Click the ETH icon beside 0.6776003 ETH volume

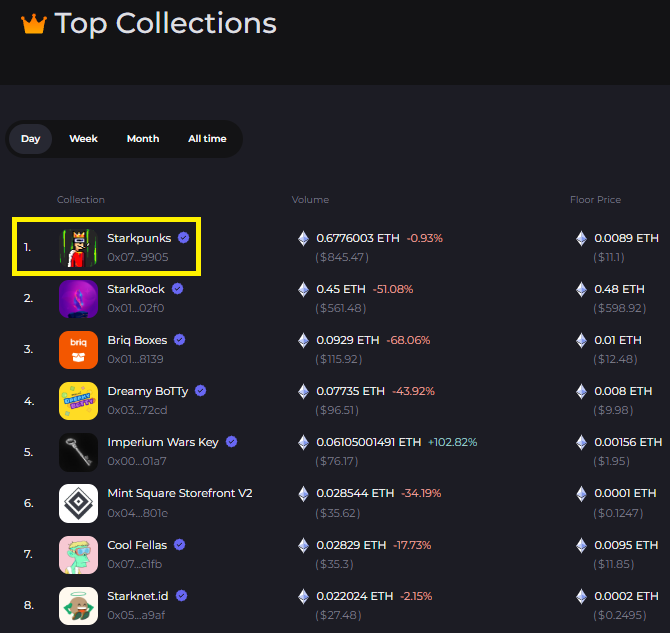click(303, 238)
